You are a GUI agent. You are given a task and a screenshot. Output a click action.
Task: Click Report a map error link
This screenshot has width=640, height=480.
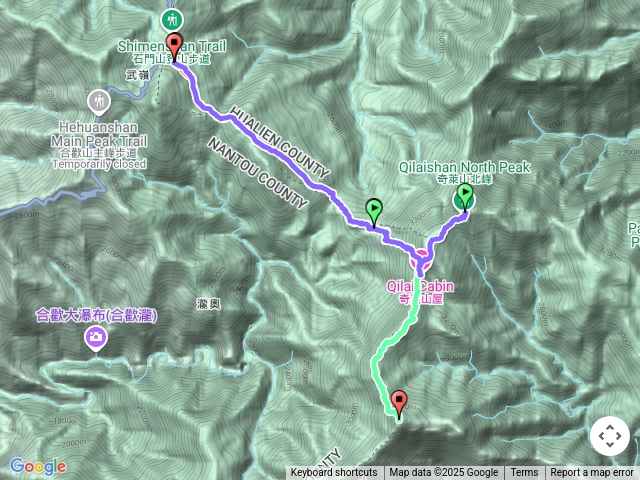591,473
